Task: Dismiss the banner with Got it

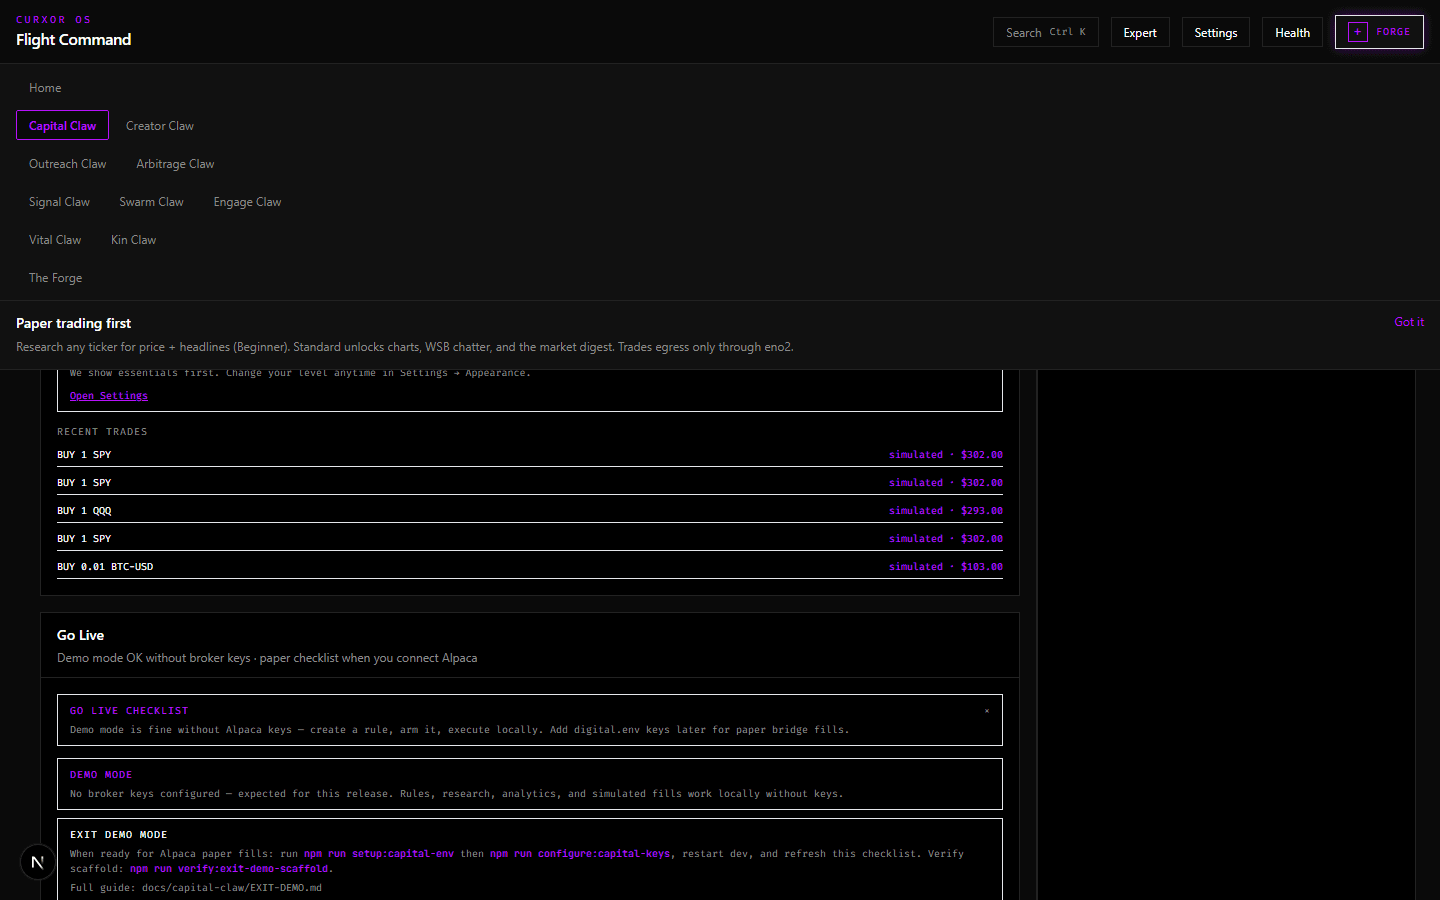Action: 1409,322
